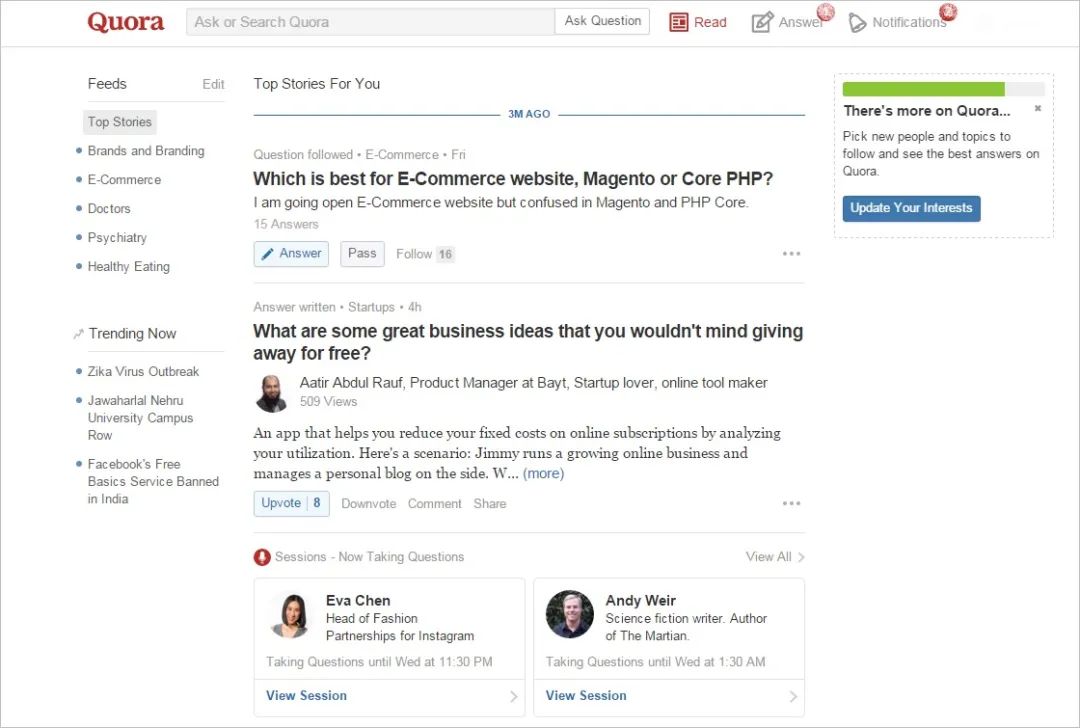Viewport: 1080px width, 728px height.
Task: Click Aatir Abdul Rauf's profile photo
Action: (271, 393)
